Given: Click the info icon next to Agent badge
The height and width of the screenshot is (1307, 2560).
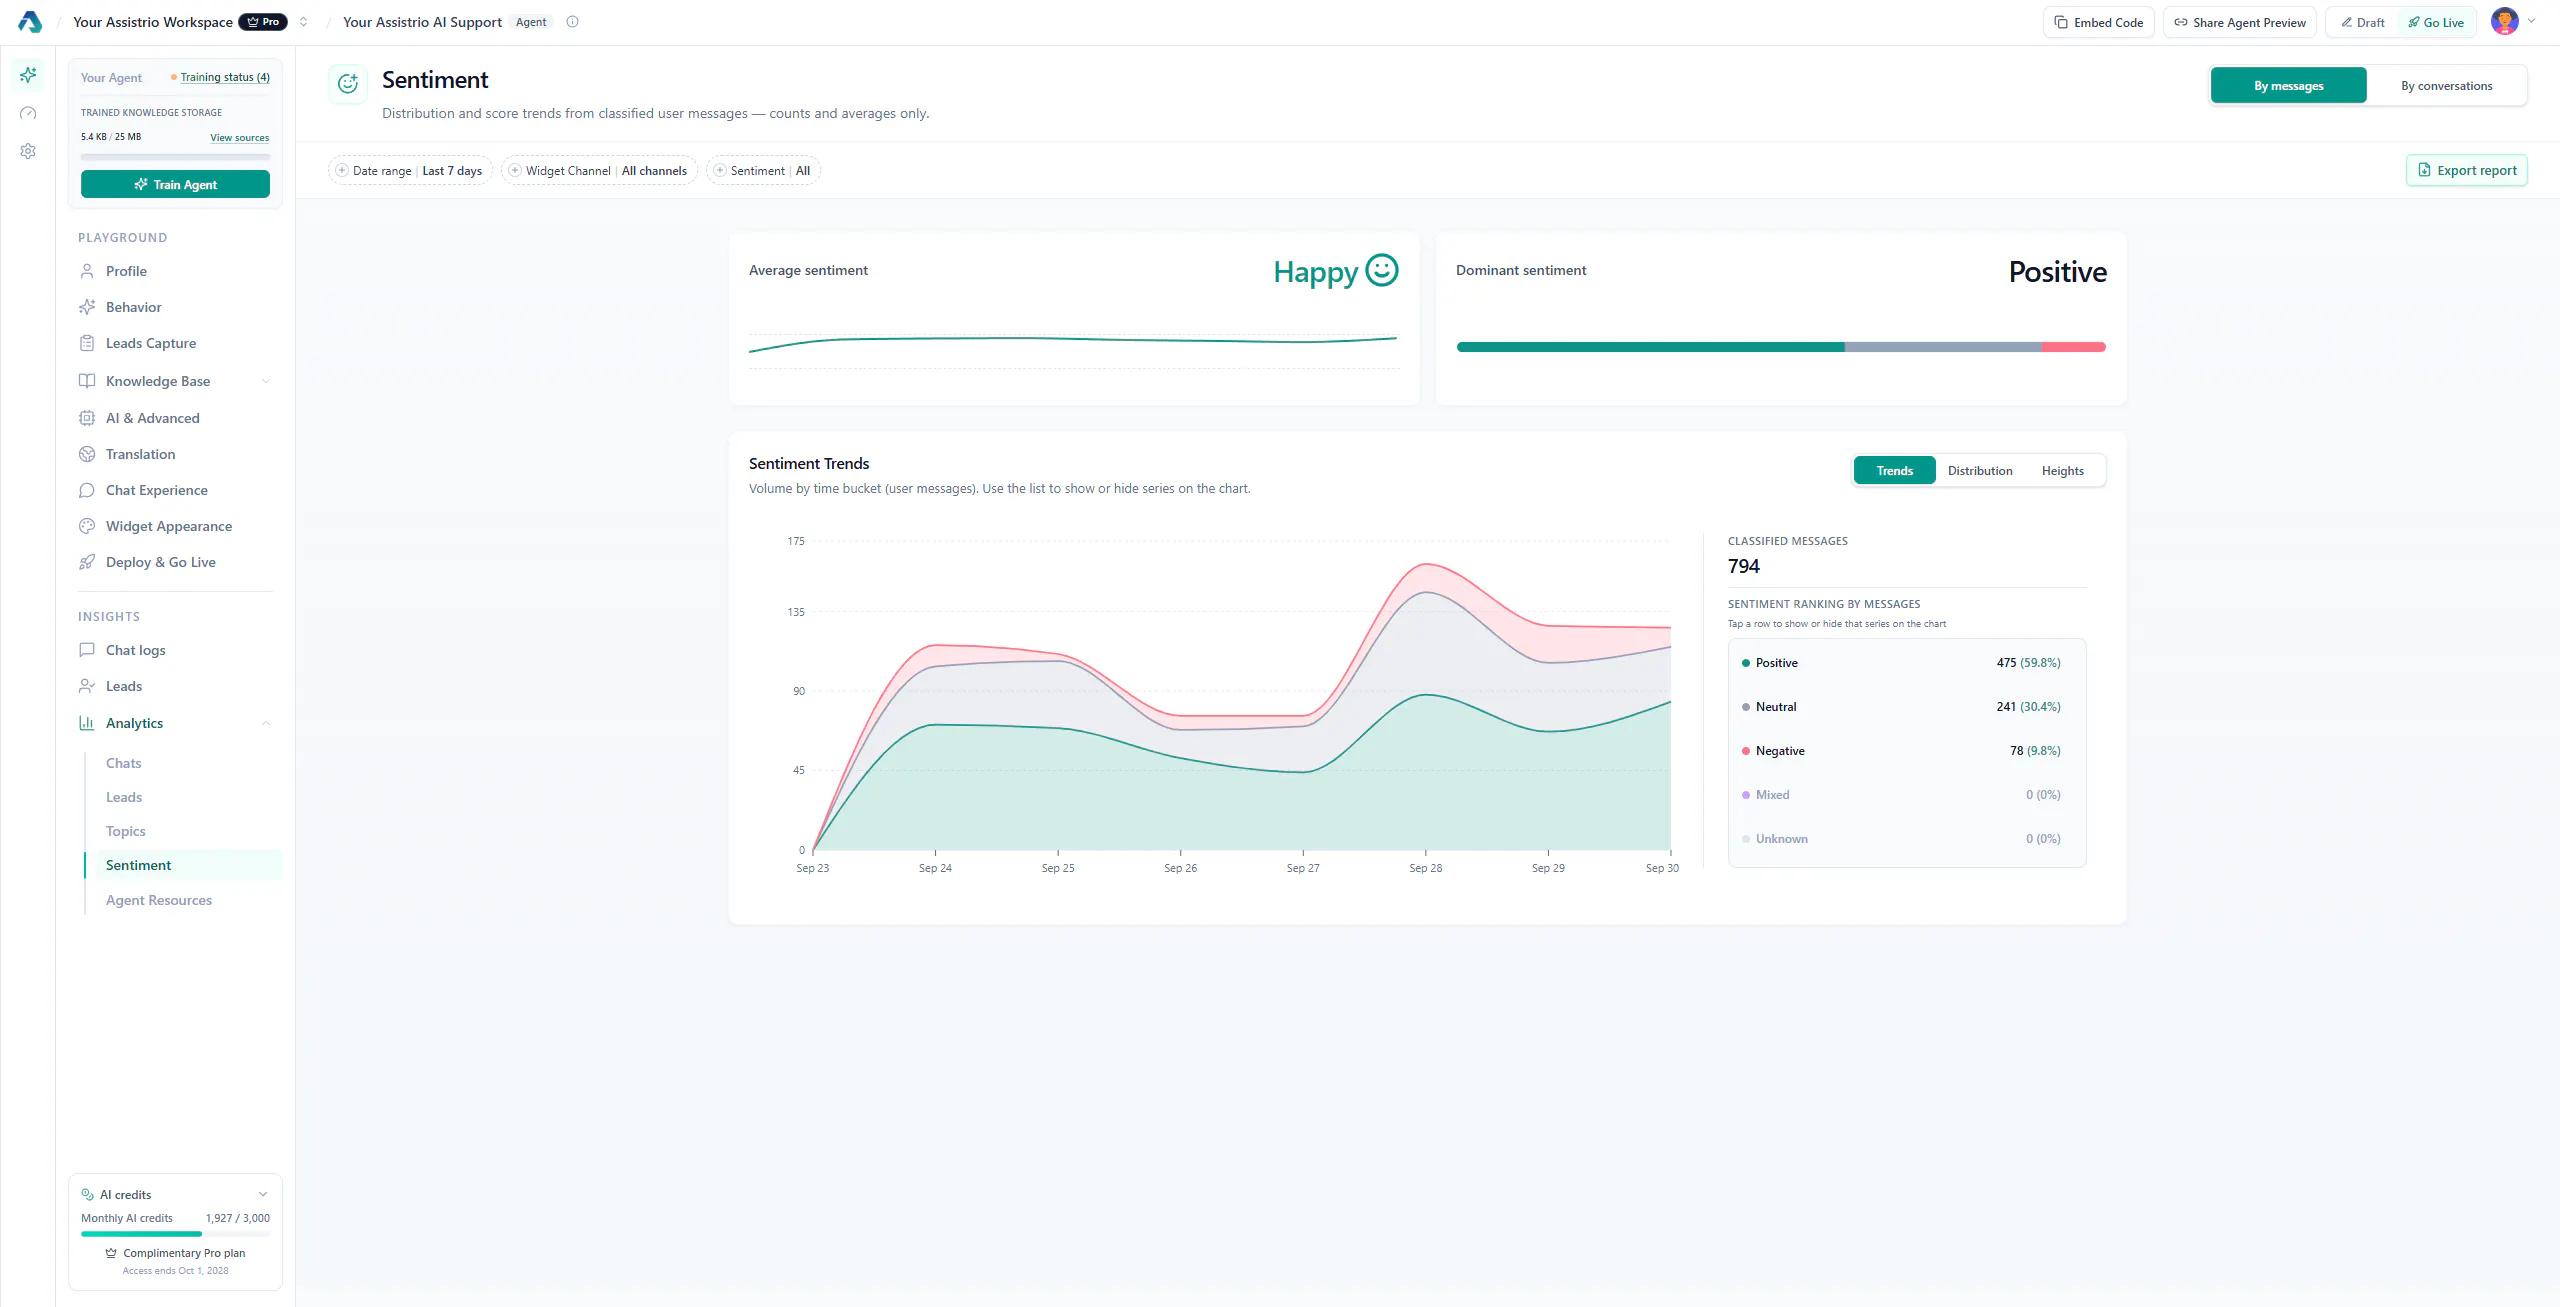Looking at the screenshot, I should click(572, 22).
